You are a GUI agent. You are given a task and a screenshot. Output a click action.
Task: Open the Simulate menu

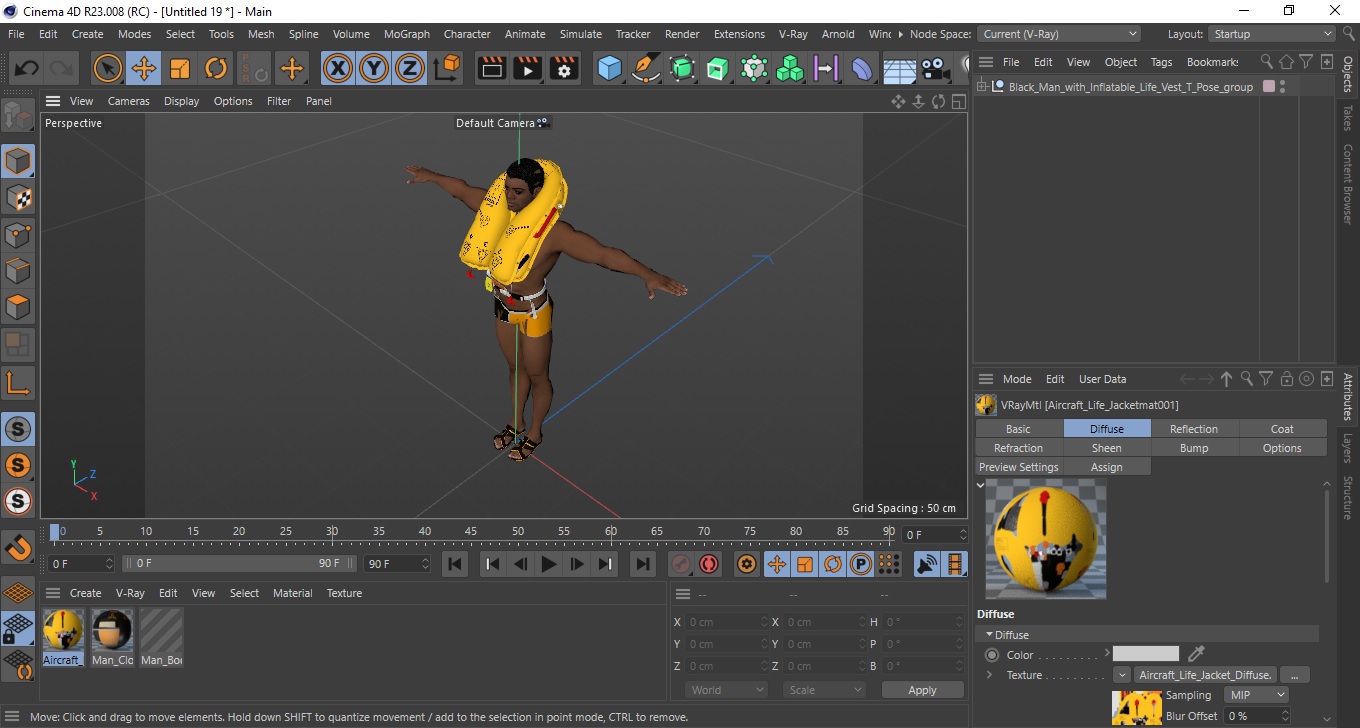click(580, 34)
